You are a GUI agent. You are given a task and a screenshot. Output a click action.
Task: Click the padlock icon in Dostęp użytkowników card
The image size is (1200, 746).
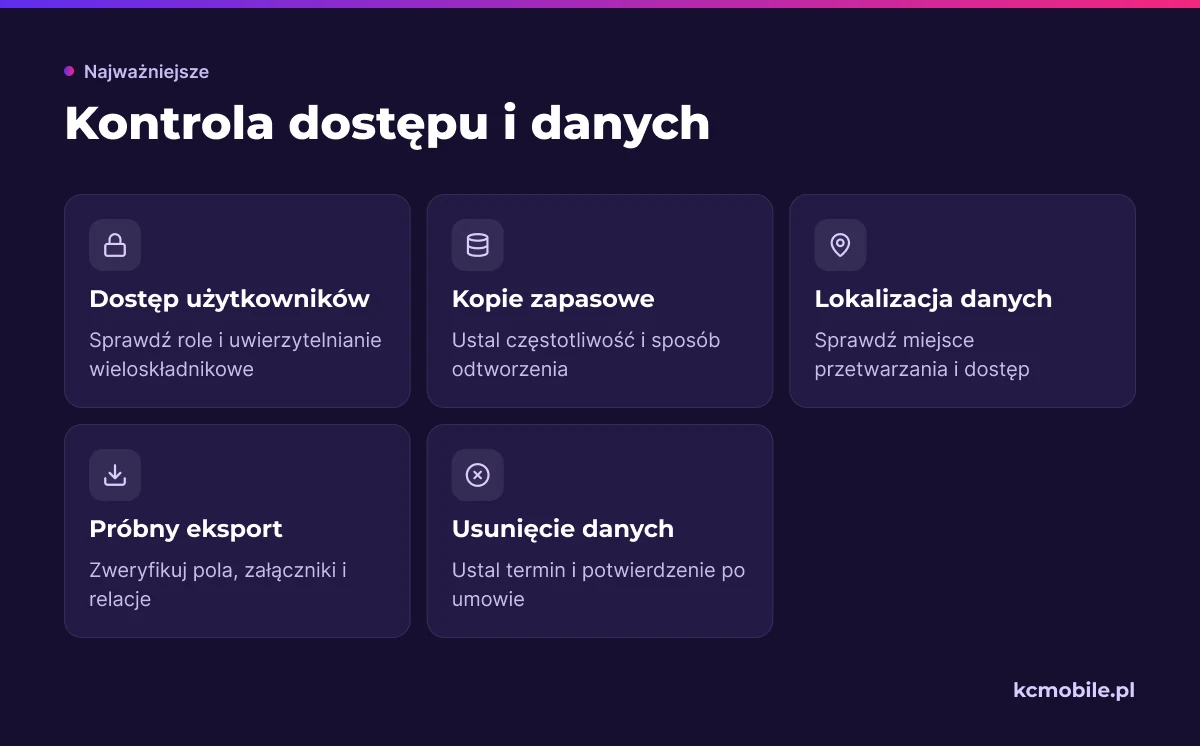[x=115, y=245]
